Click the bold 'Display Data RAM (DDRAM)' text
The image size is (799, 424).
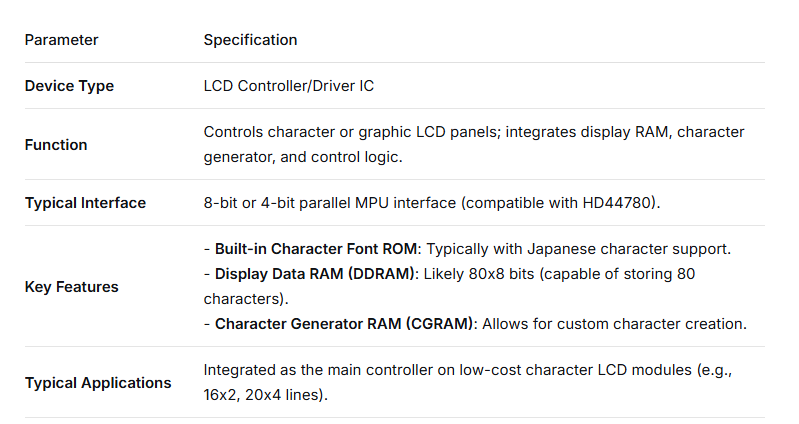tap(313, 275)
